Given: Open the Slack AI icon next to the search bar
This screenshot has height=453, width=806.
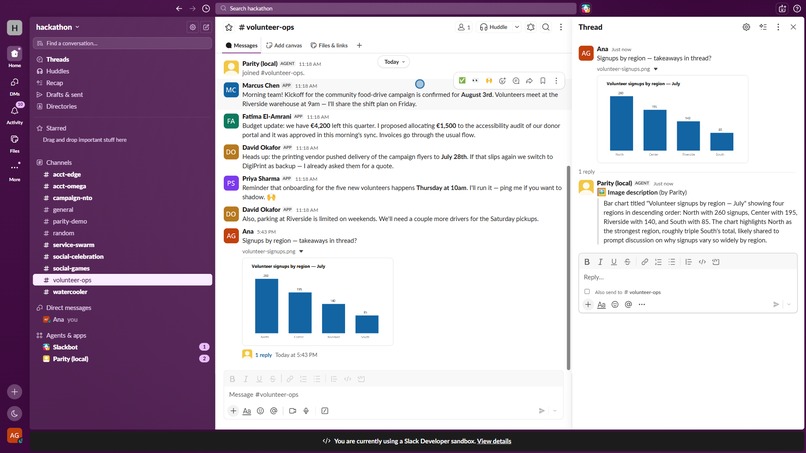Looking at the screenshot, I should coord(586,8).
